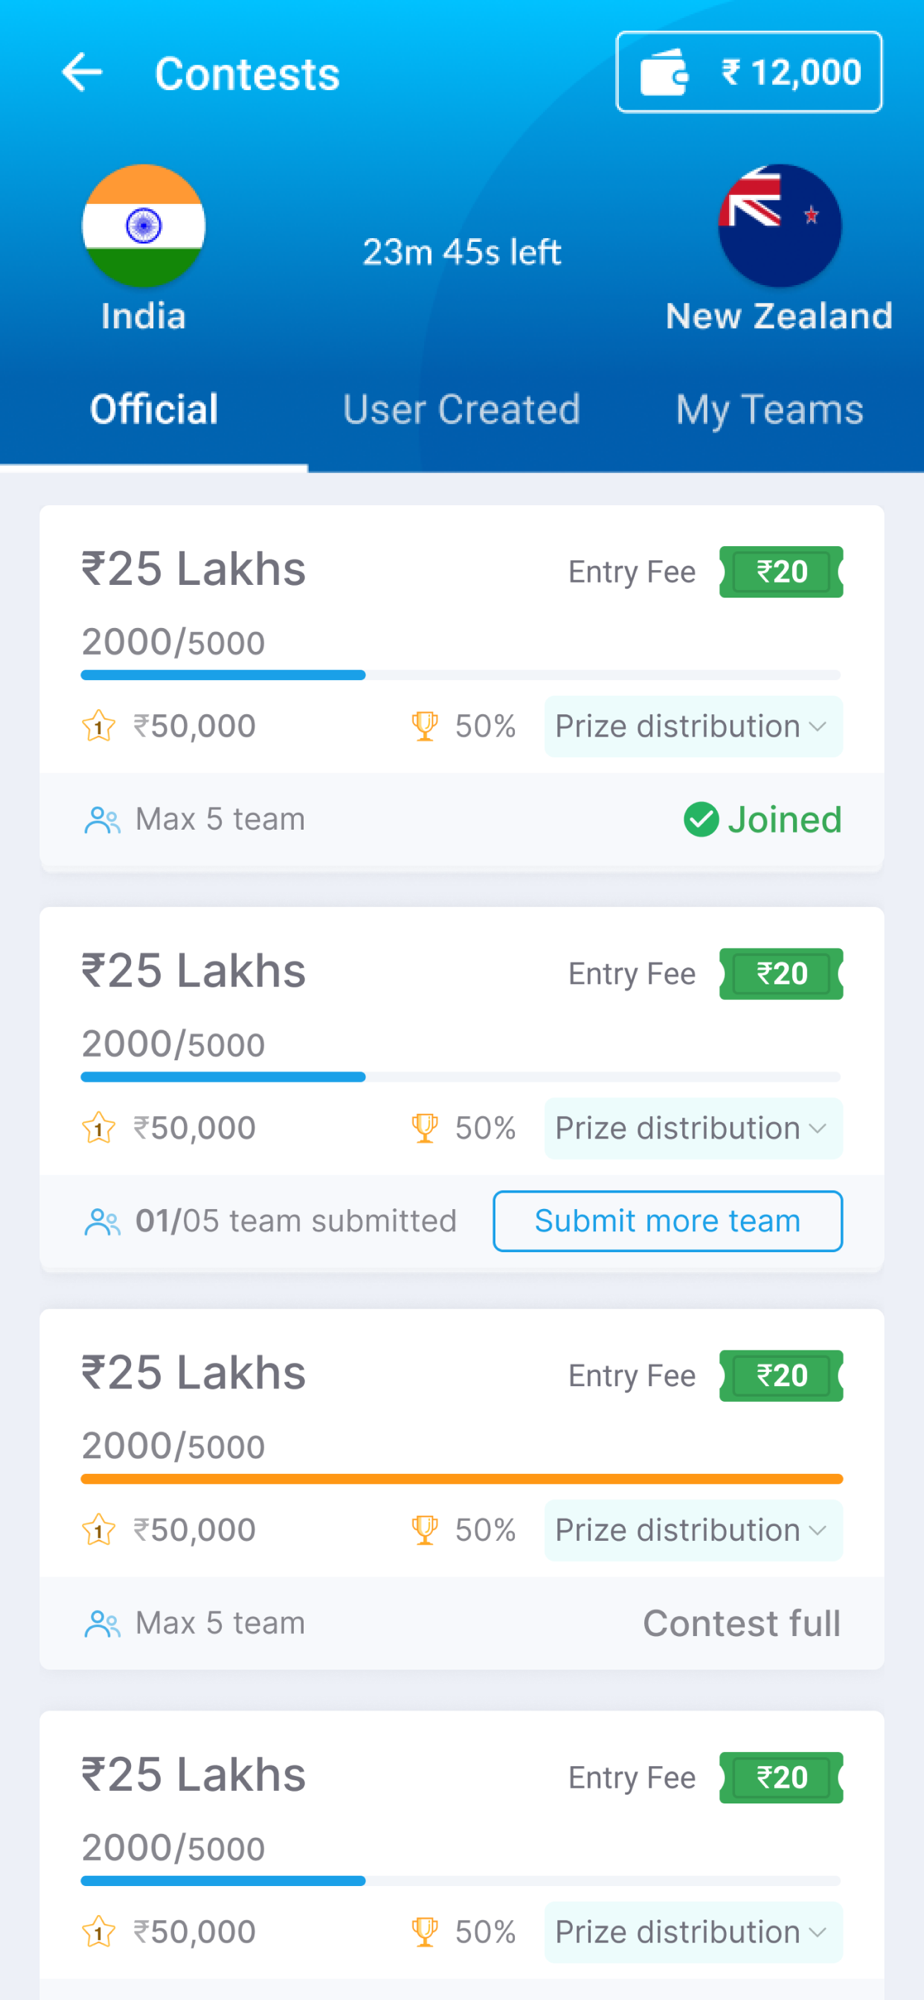Click team icon beside 01/05 team submitted
Viewport: 924px width, 2000px height.
click(x=102, y=1222)
